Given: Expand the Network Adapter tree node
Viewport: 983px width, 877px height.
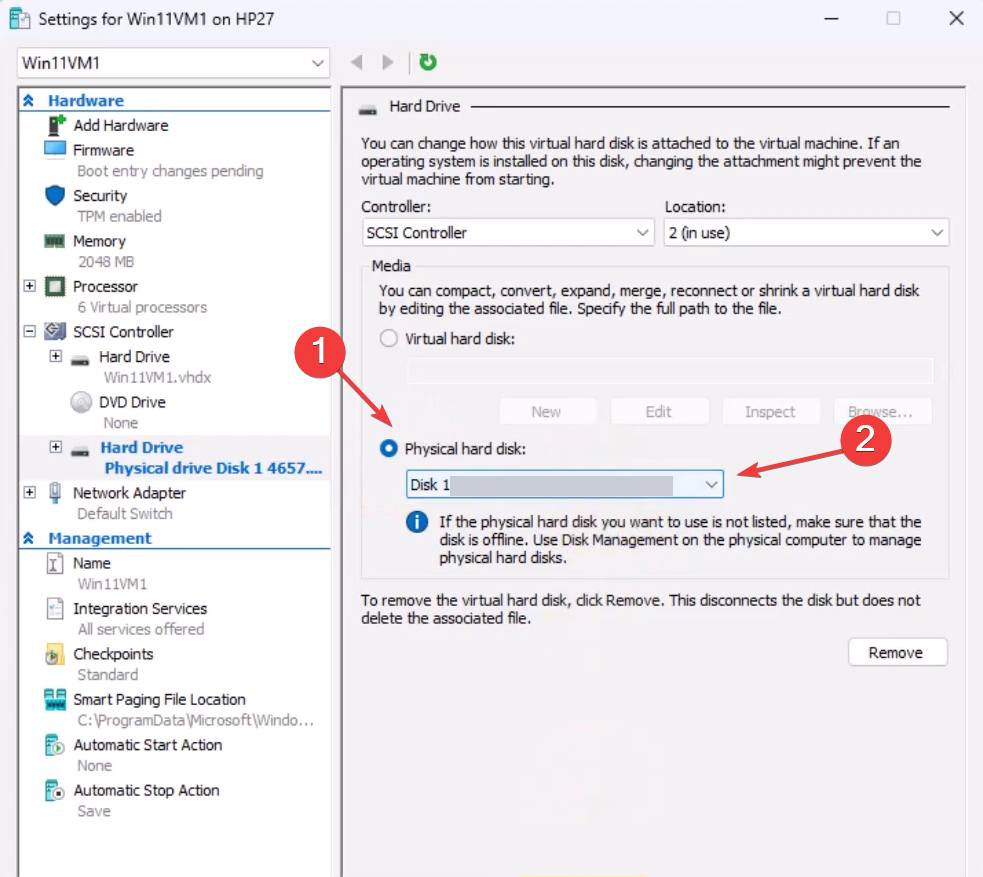Looking at the screenshot, I should pyautogui.click(x=29, y=492).
